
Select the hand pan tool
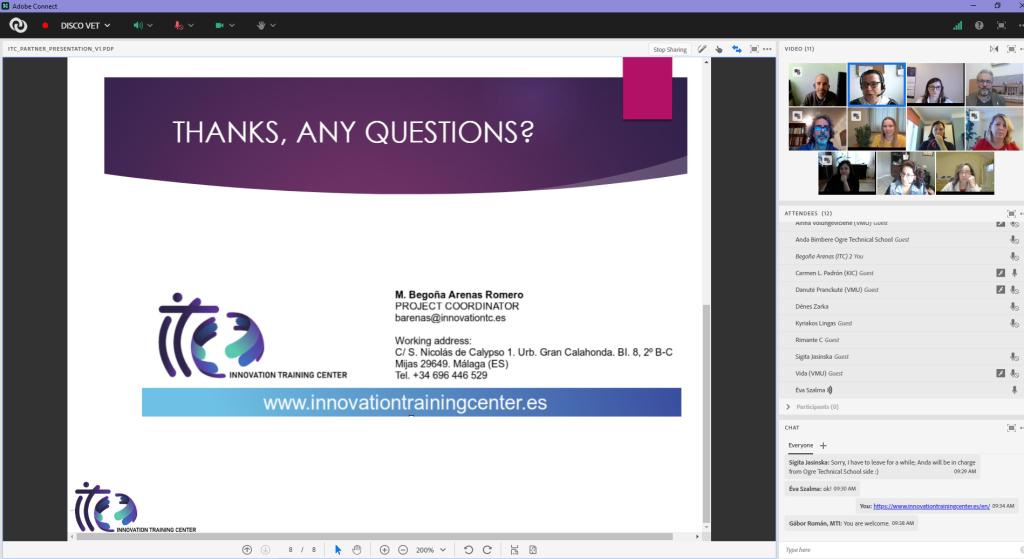(356, 549)
